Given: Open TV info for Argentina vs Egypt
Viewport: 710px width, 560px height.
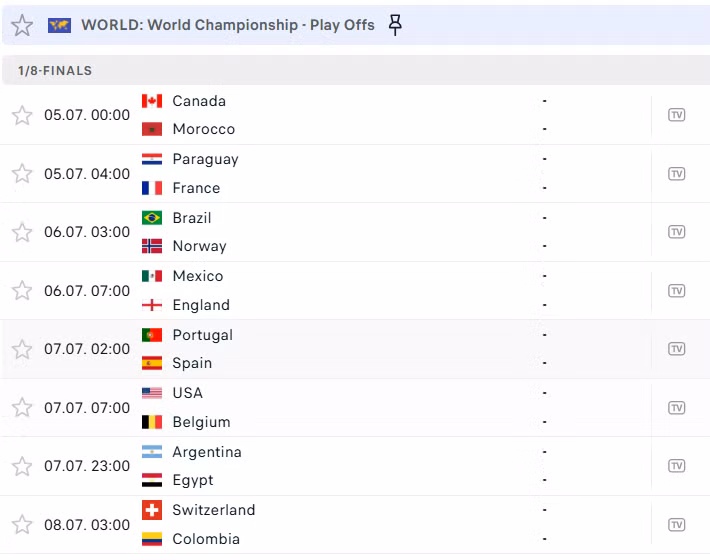Looking at the screenshot, I should [676, 466].
